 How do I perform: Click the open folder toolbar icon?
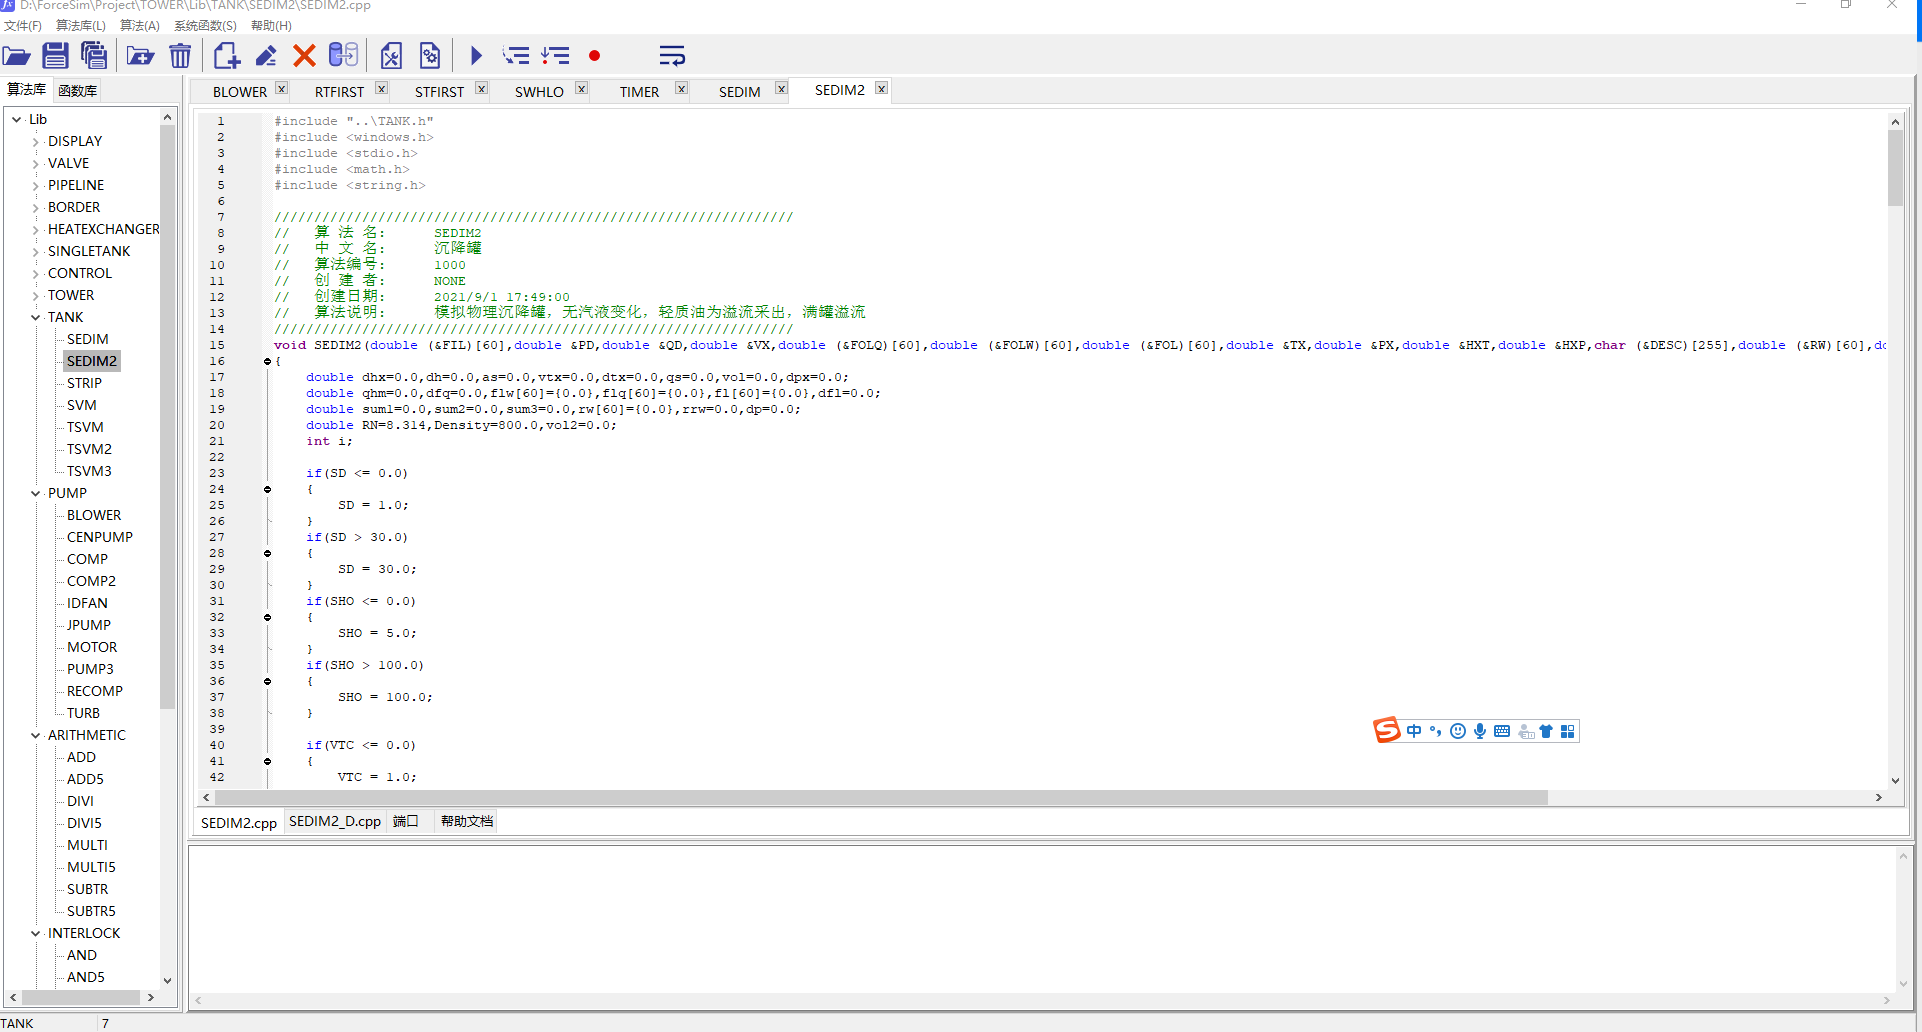(17, 56)
